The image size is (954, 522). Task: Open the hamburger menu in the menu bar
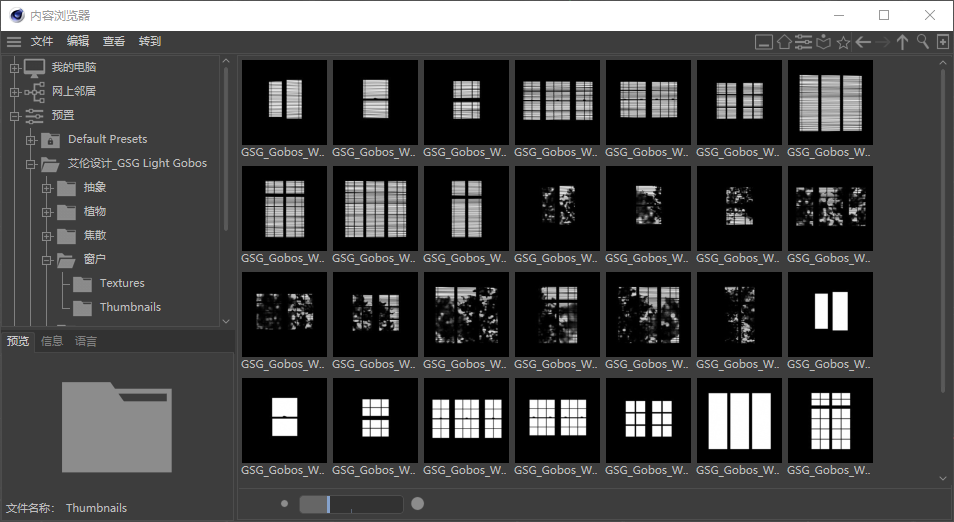[x=13, y=41]
